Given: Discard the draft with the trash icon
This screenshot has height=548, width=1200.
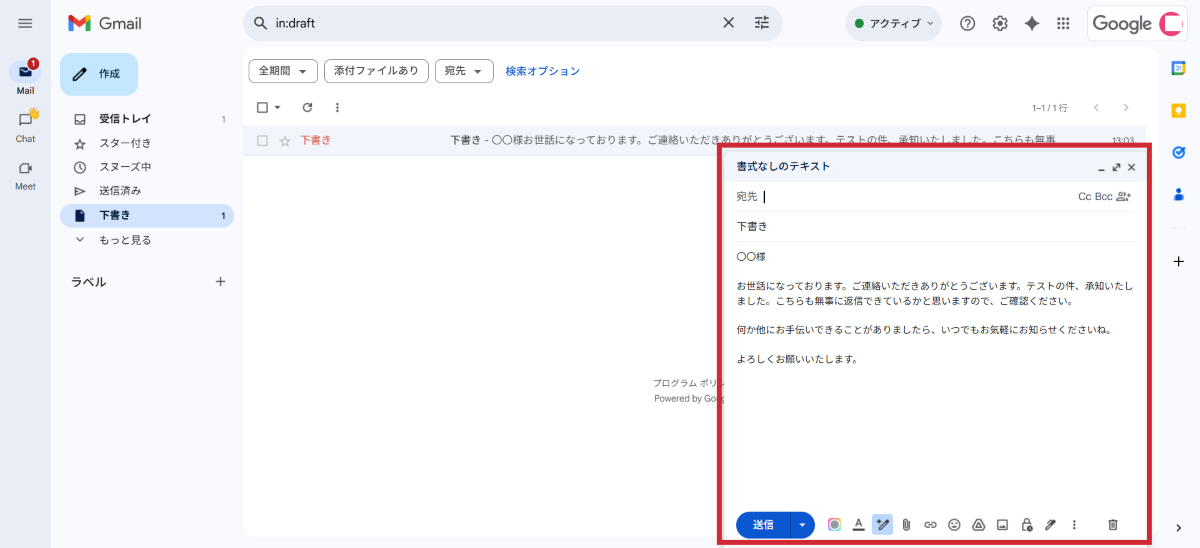Looking at the screenshot, I should (x=1113, y=525).
